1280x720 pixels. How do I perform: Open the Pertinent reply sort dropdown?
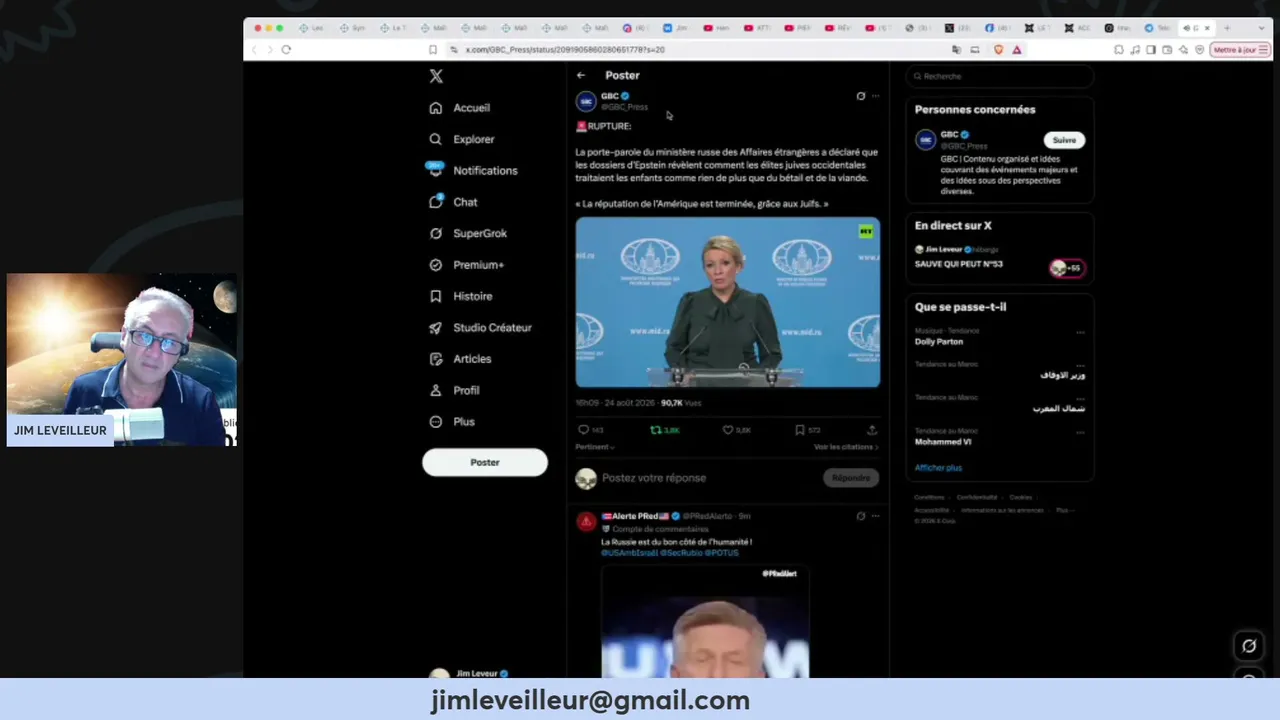595,447
